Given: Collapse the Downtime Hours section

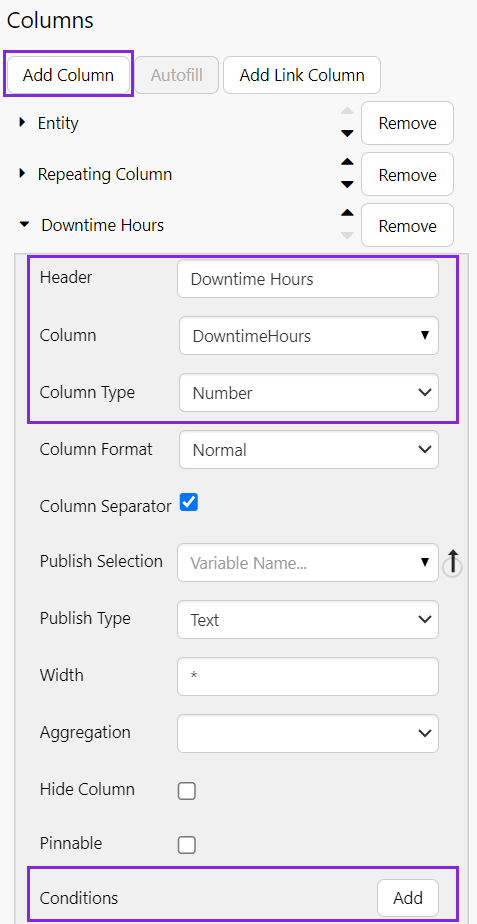Looking at the screenshot, I should click(x=24, y=225).
